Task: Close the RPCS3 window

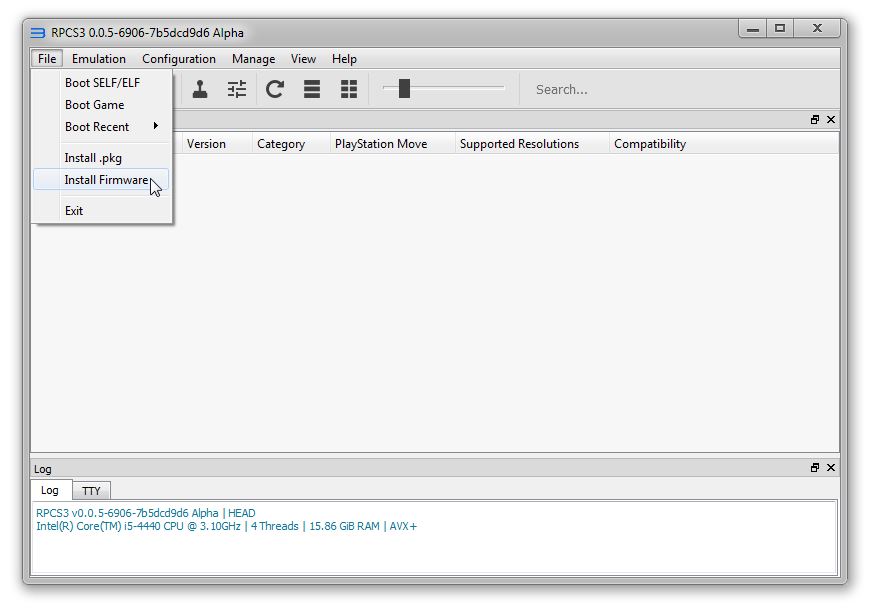Action: (817, 28)
